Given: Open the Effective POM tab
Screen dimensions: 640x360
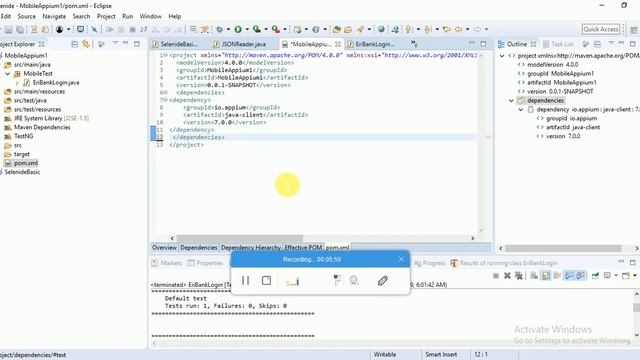Looking at the screenshot, I should point(303,247).
